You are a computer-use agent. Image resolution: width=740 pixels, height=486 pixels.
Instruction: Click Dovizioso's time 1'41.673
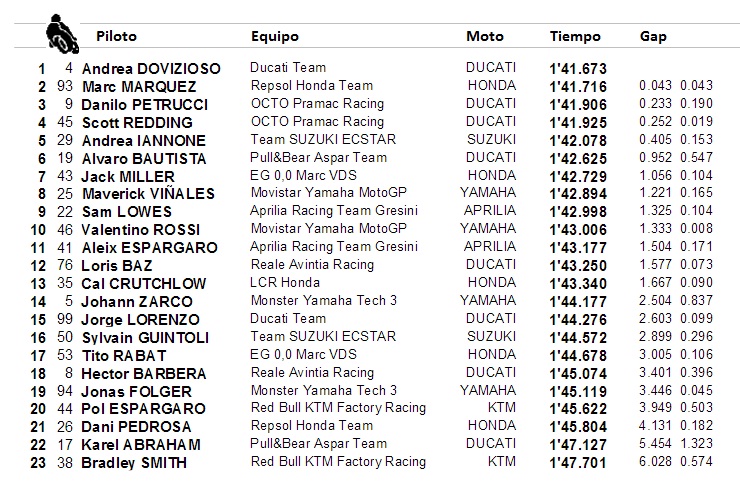point(578,69)
